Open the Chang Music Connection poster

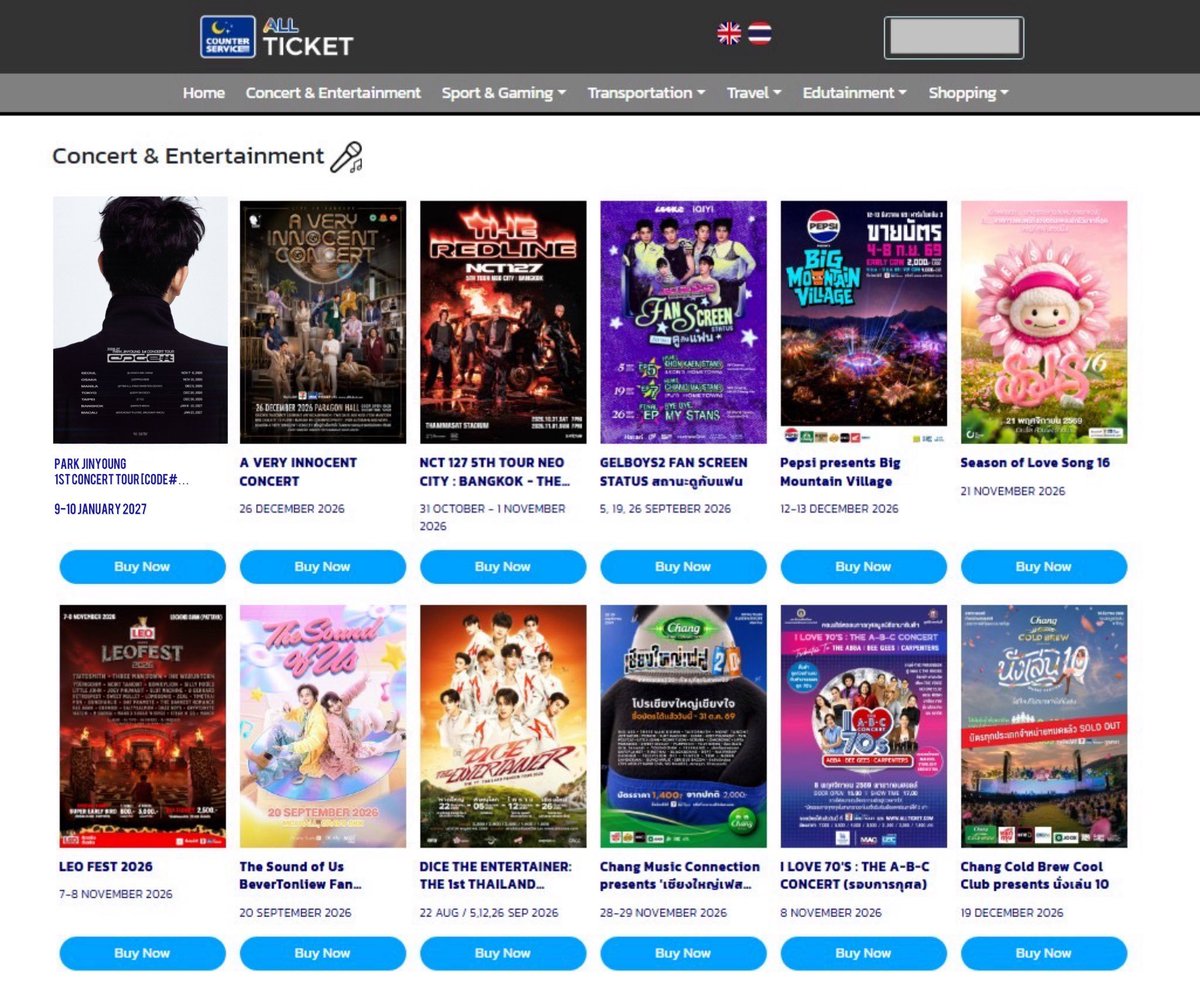(683, 726)
